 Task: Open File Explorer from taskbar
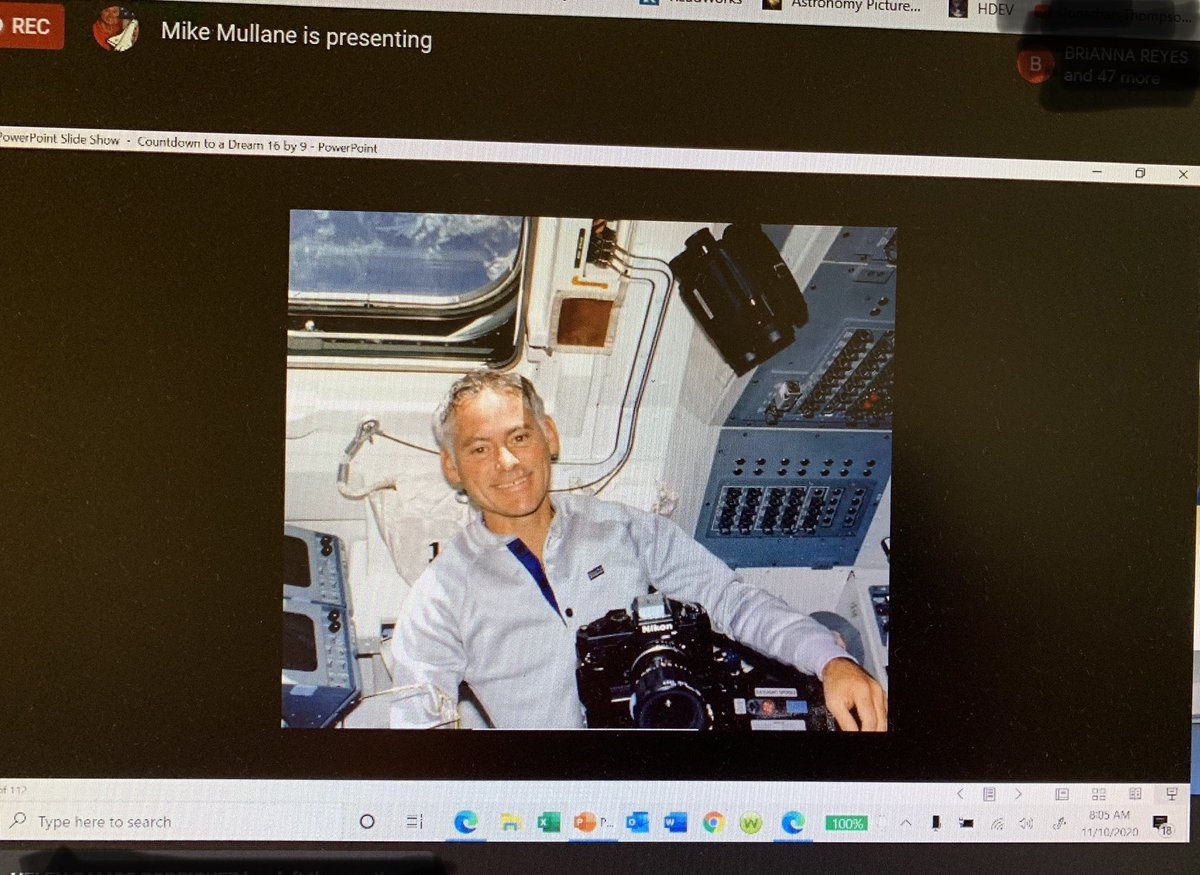tap(510, 823)
